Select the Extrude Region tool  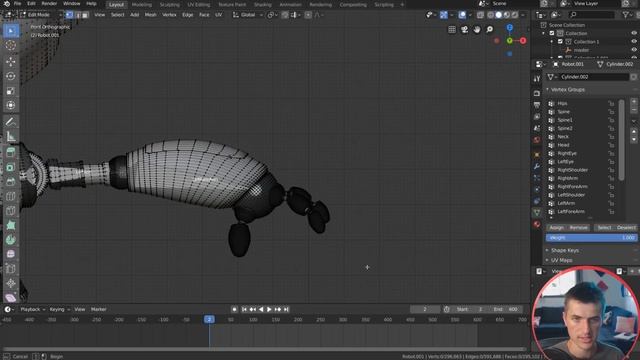tap(11, 153)
